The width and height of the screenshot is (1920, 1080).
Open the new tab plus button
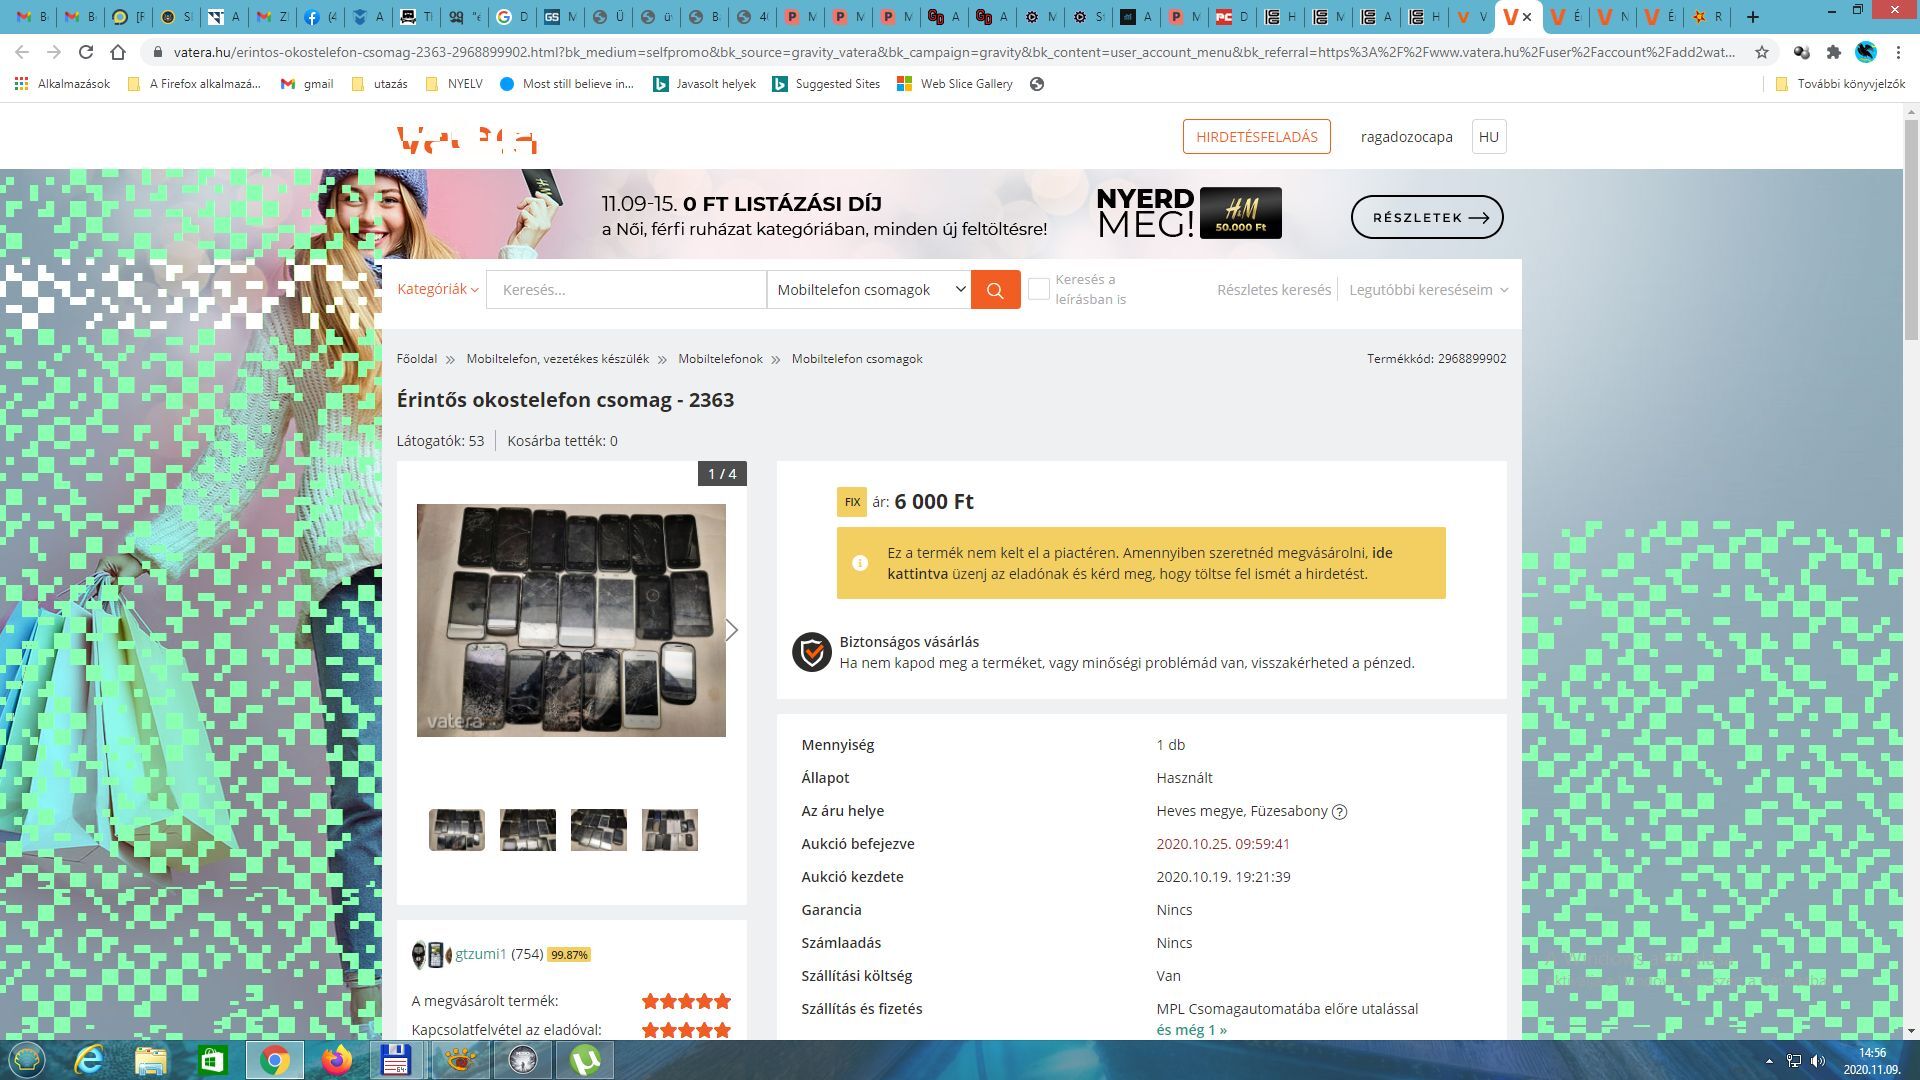tap(1752, 17)
